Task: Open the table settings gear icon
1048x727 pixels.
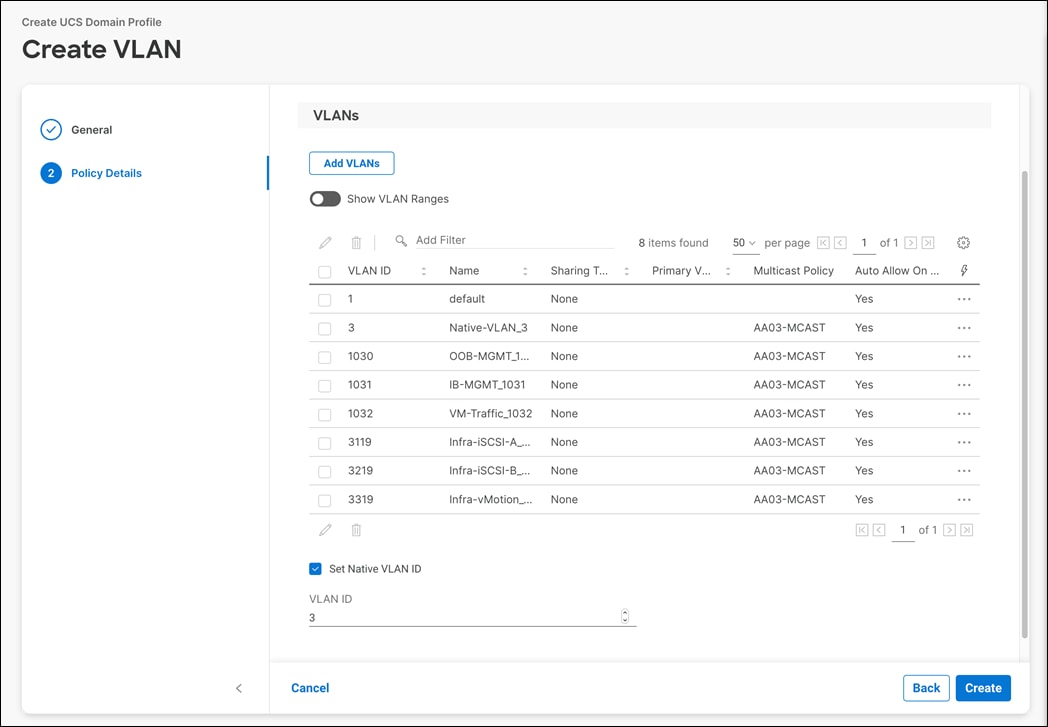Action: pos(962,242)
